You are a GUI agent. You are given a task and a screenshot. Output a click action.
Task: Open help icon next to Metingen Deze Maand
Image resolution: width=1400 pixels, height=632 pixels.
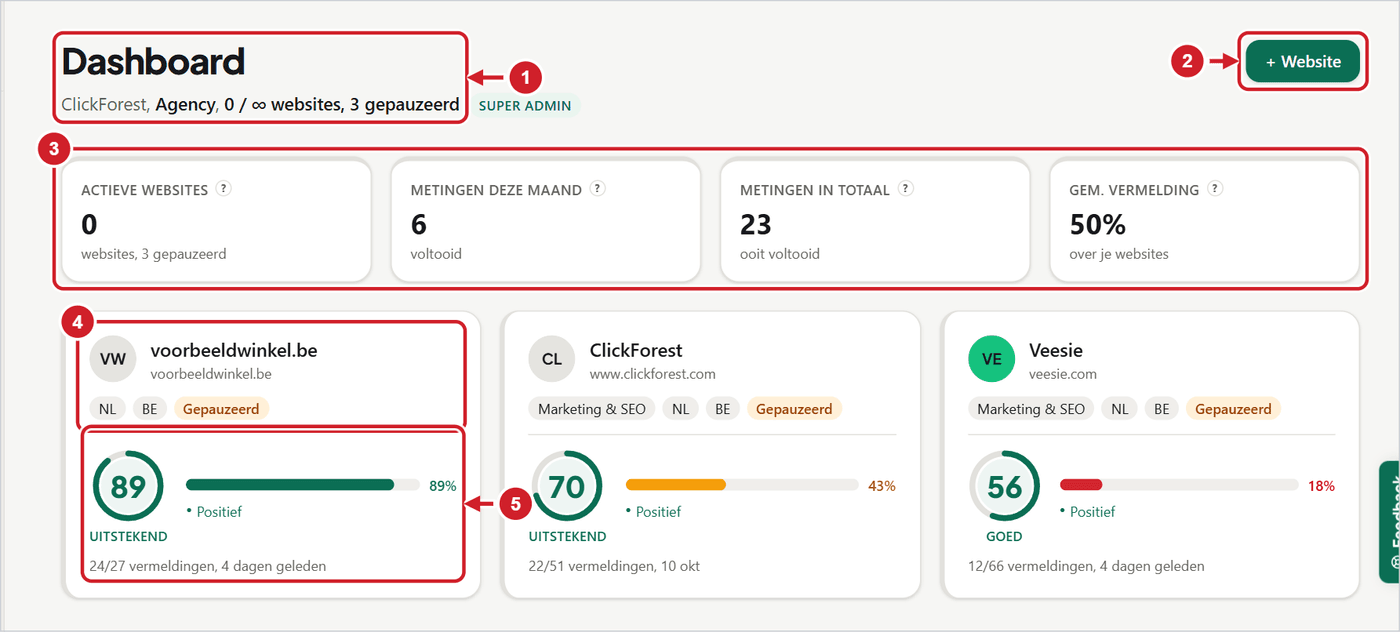pos(597,189)
